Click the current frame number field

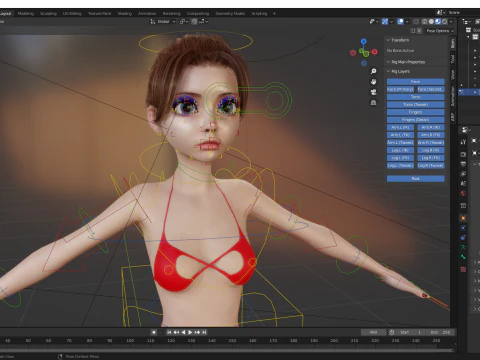pyautogui.click(x=373, y=332)
